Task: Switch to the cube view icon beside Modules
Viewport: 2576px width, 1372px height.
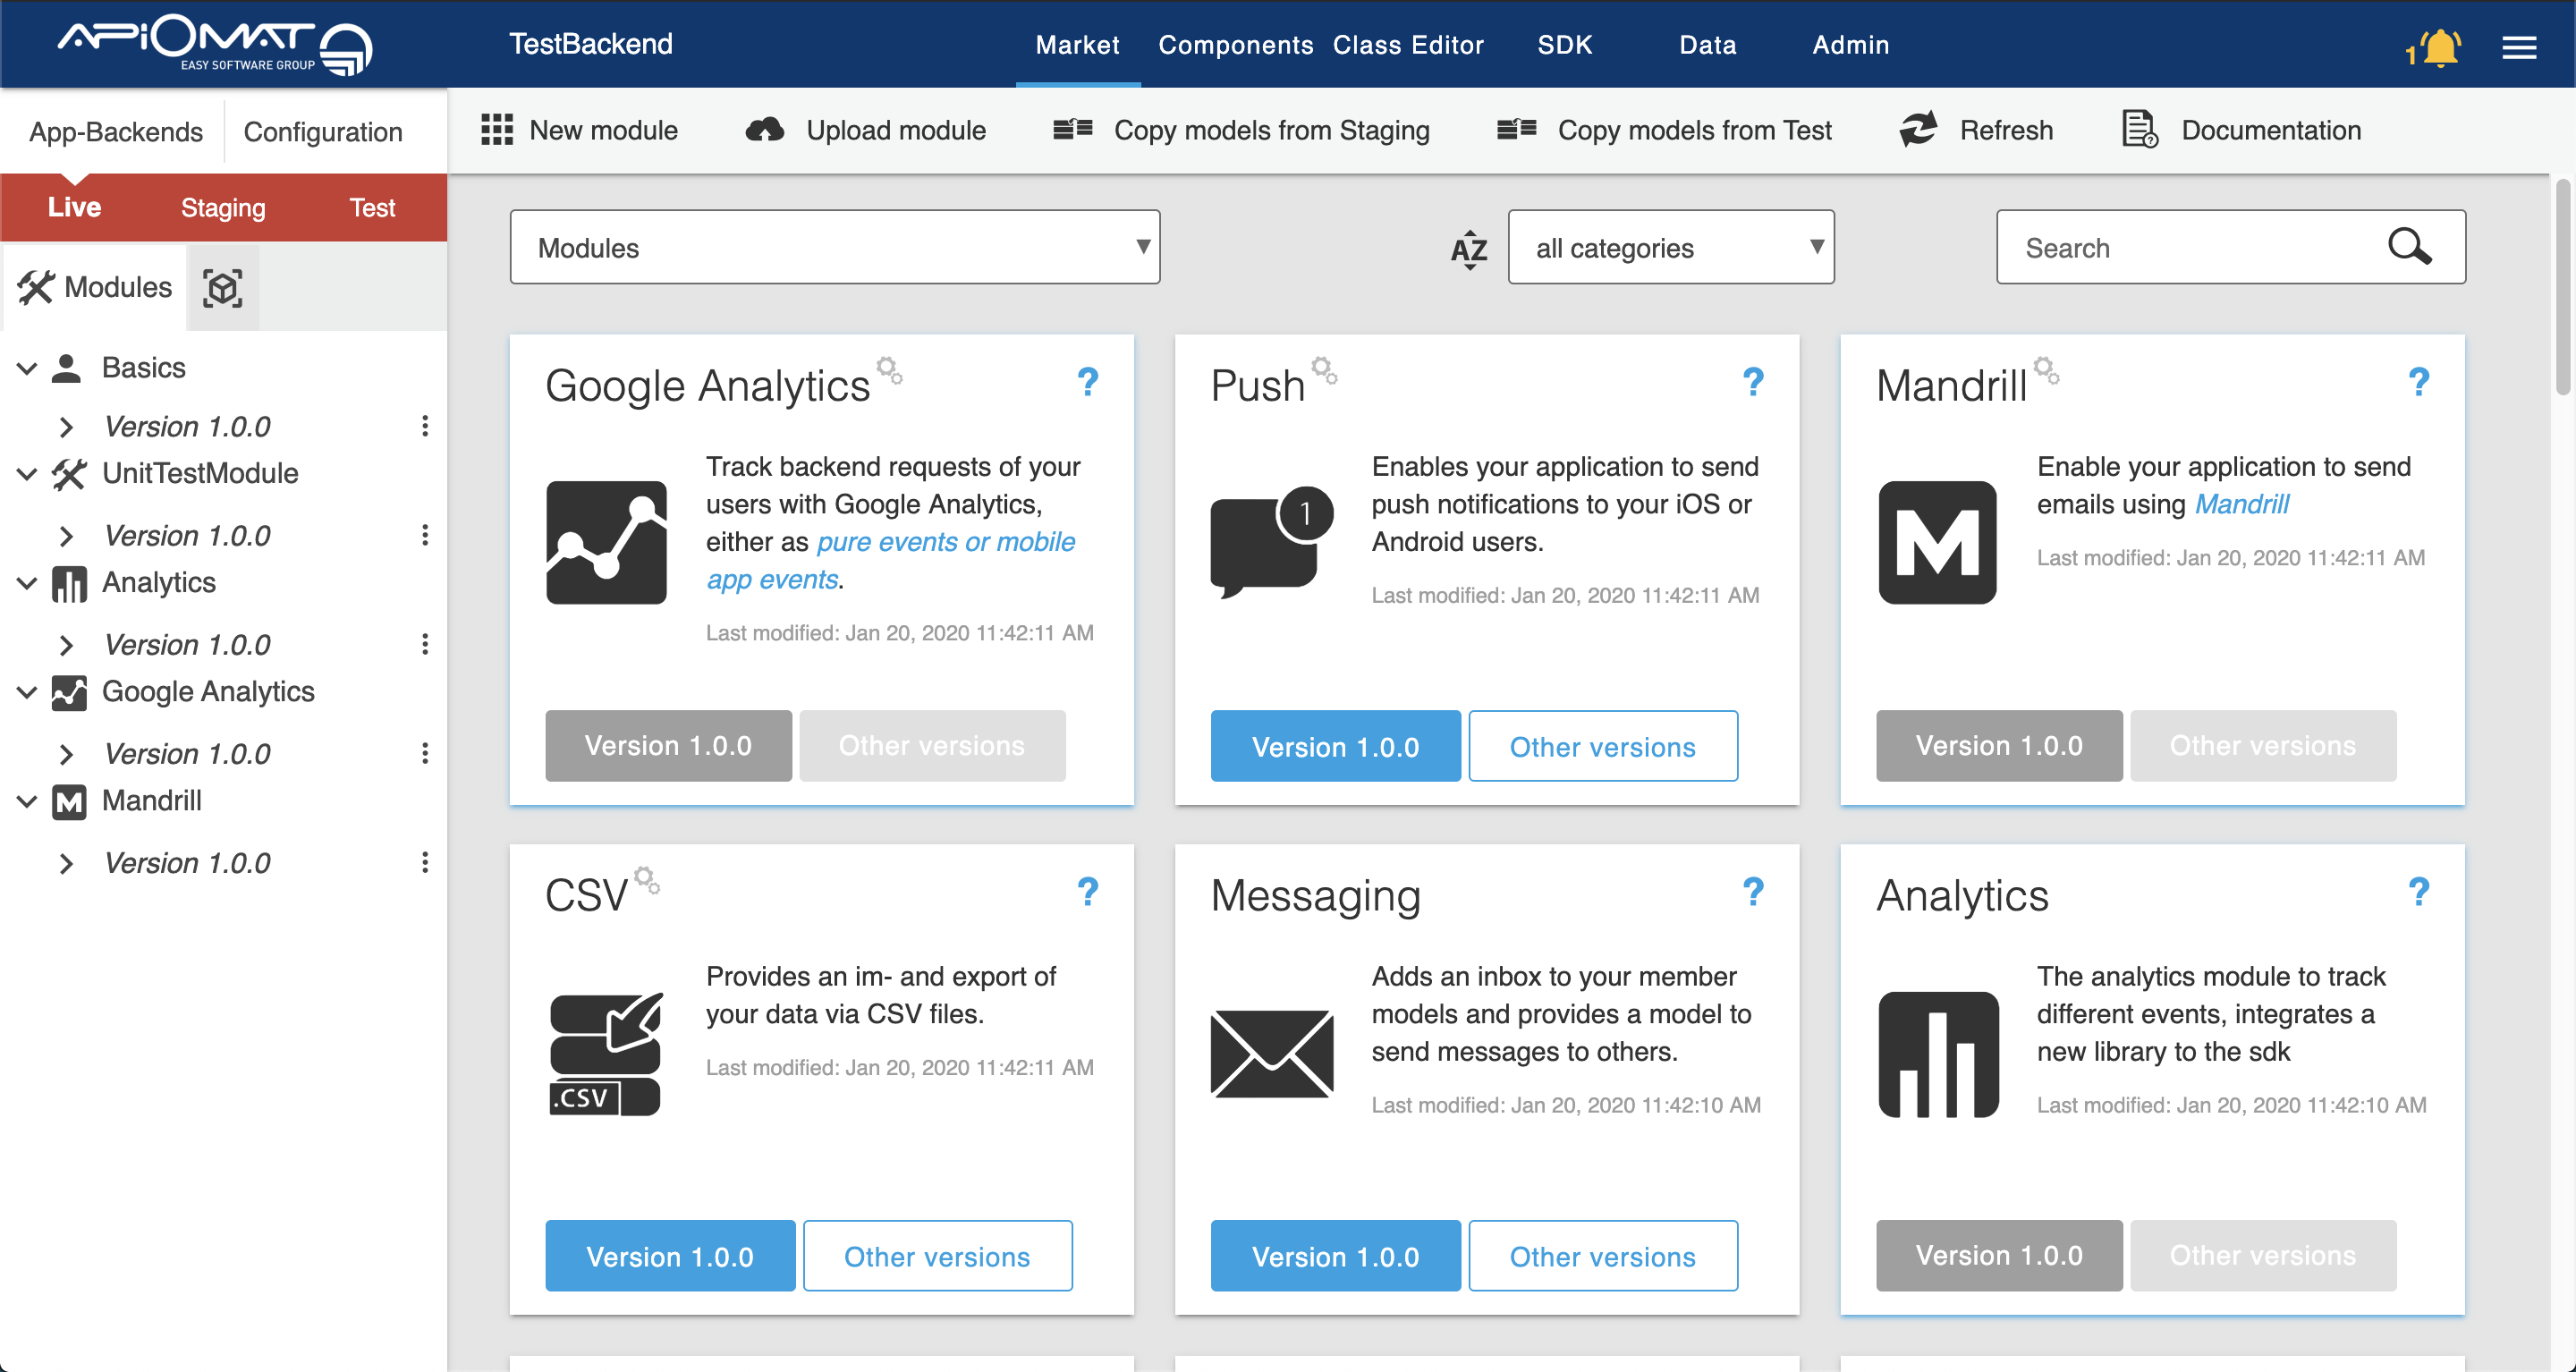Action: (x=223, y=288)
